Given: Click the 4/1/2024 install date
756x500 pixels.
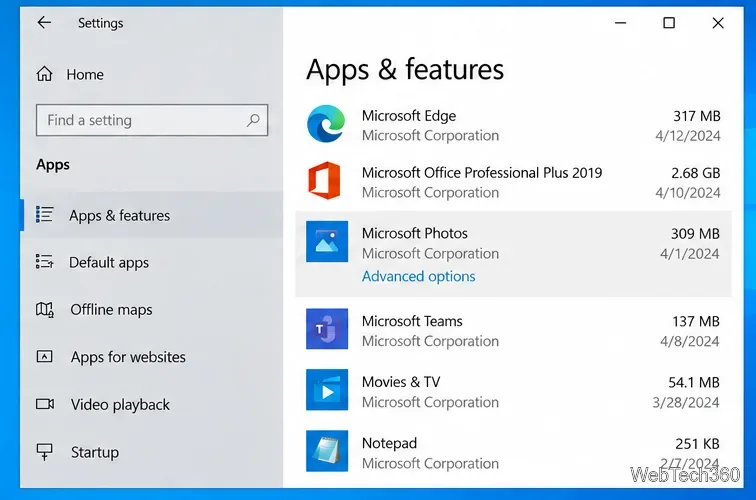Looking at the screenshot, I should (690, 254).
